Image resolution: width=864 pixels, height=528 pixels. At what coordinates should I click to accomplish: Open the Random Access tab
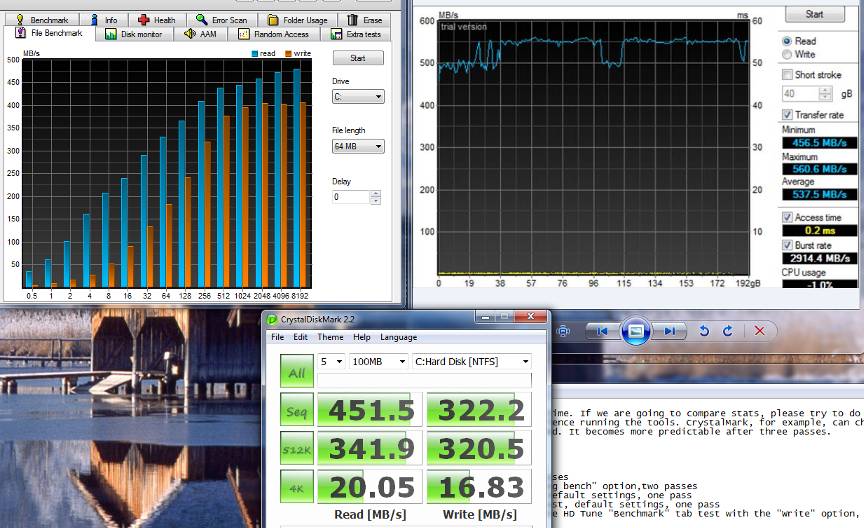click(x=274, y=34)
